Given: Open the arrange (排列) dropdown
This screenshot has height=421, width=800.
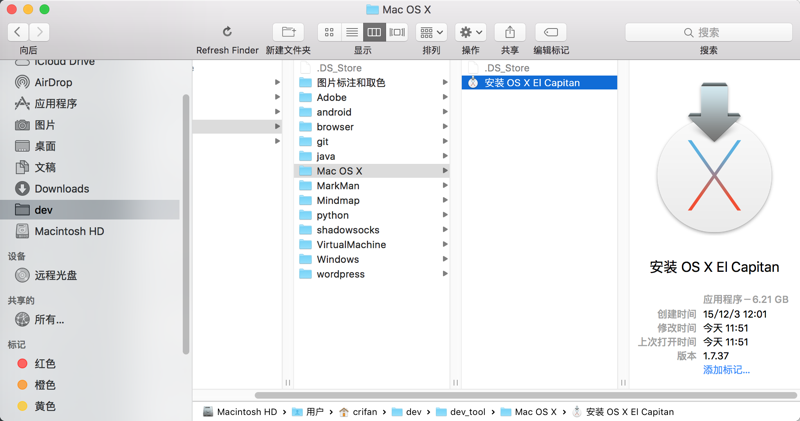Looking at the screenshot, I should point(432,32).
